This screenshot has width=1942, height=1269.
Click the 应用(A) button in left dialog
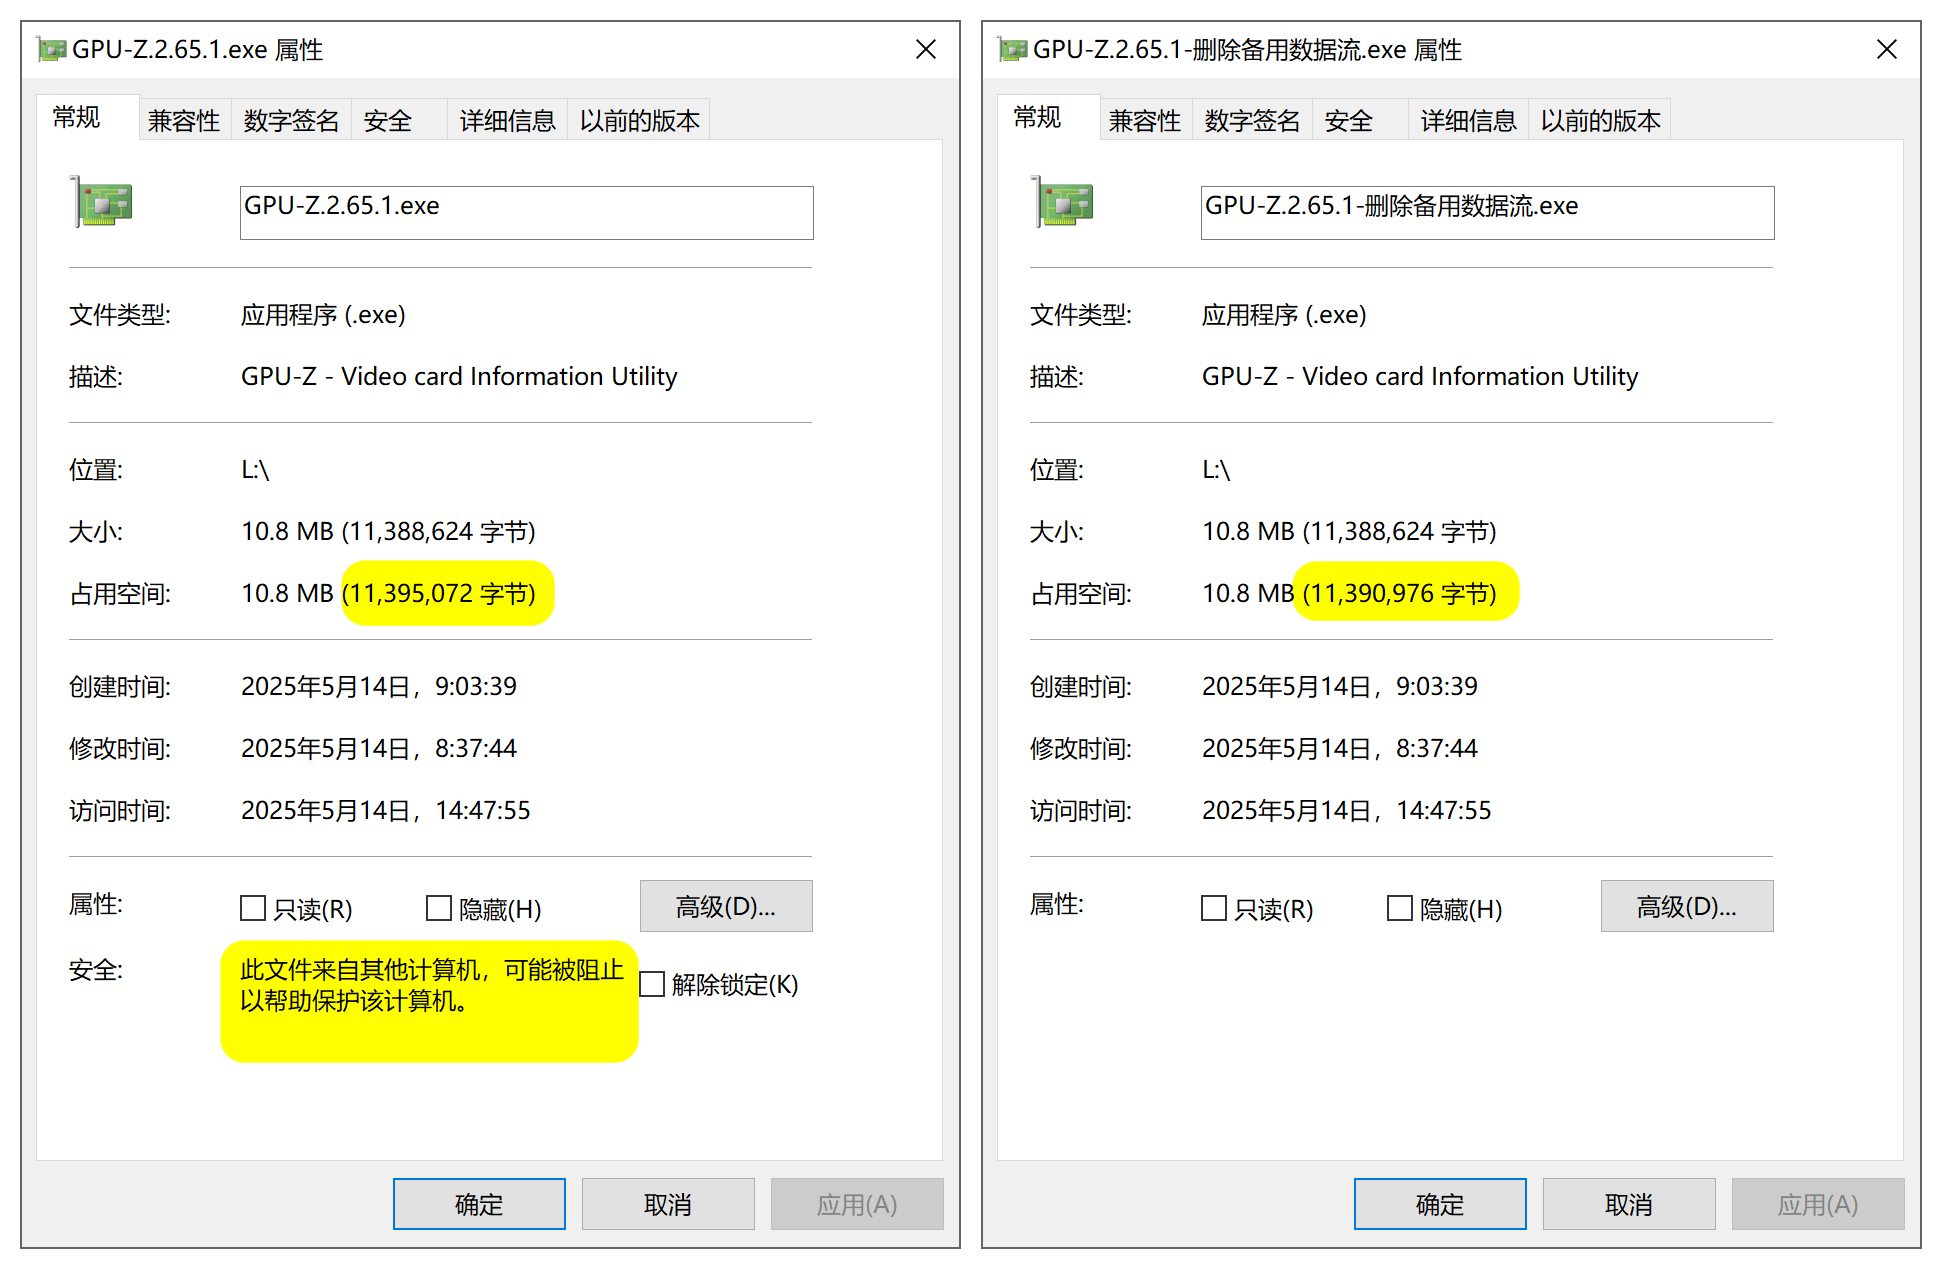[857, 1204]
